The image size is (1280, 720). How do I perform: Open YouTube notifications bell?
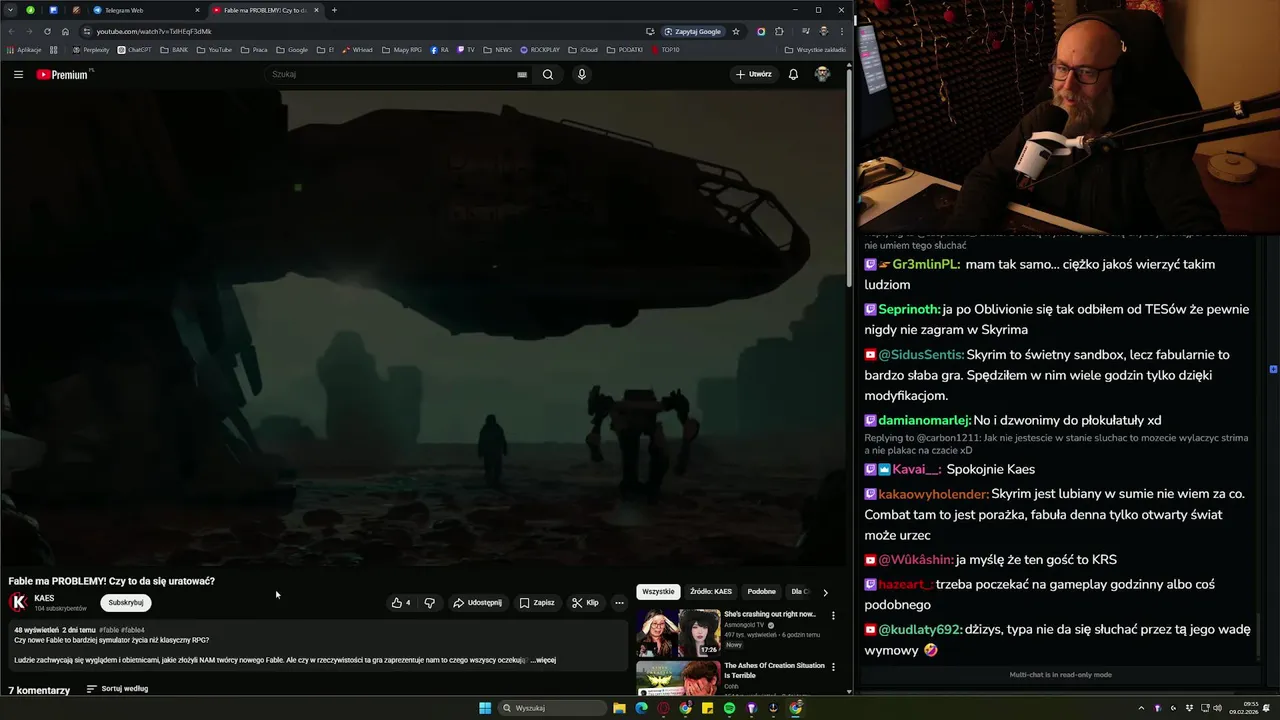793,74
